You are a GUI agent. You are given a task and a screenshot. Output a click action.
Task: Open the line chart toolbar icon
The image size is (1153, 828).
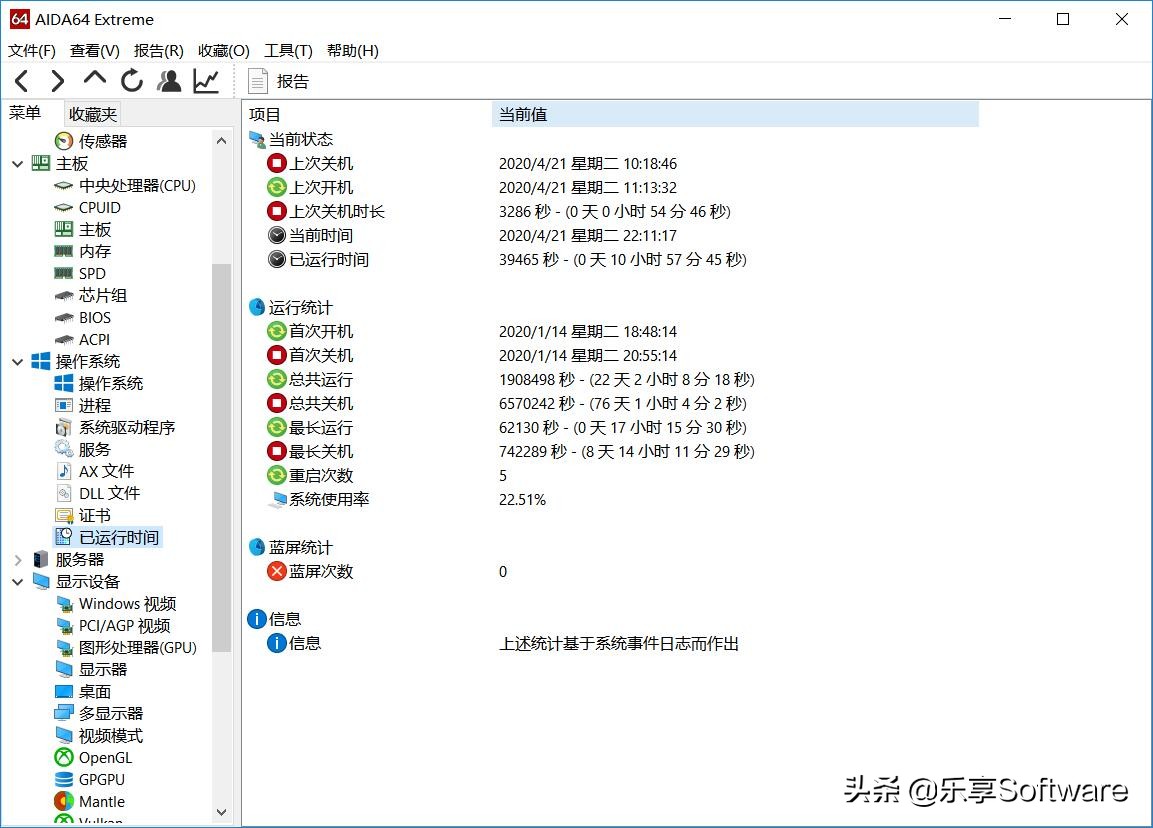206,81
